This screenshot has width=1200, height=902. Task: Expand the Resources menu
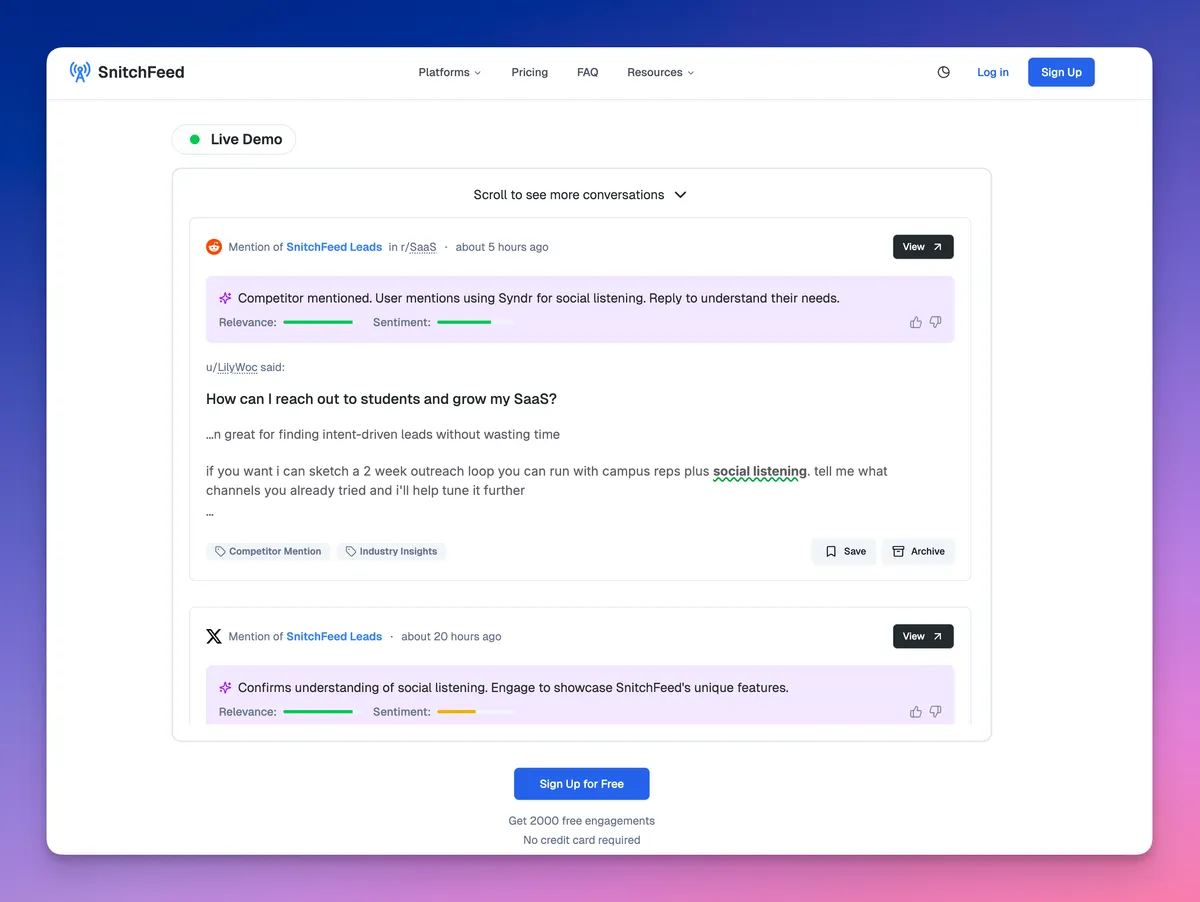(x=660, y=72)
